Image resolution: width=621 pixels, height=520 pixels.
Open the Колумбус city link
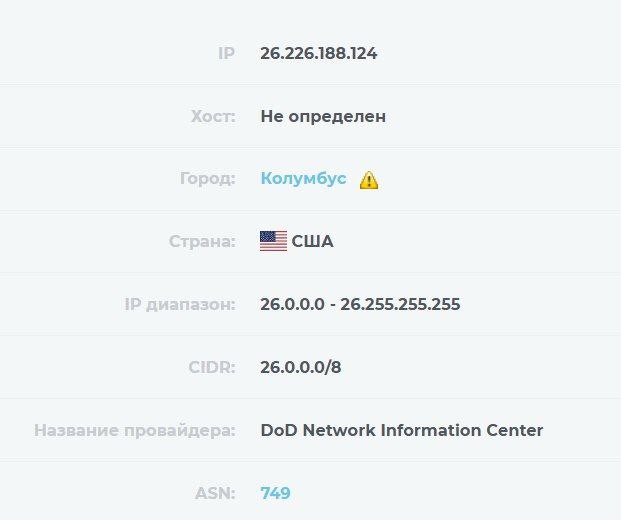[x=303, y=179]
